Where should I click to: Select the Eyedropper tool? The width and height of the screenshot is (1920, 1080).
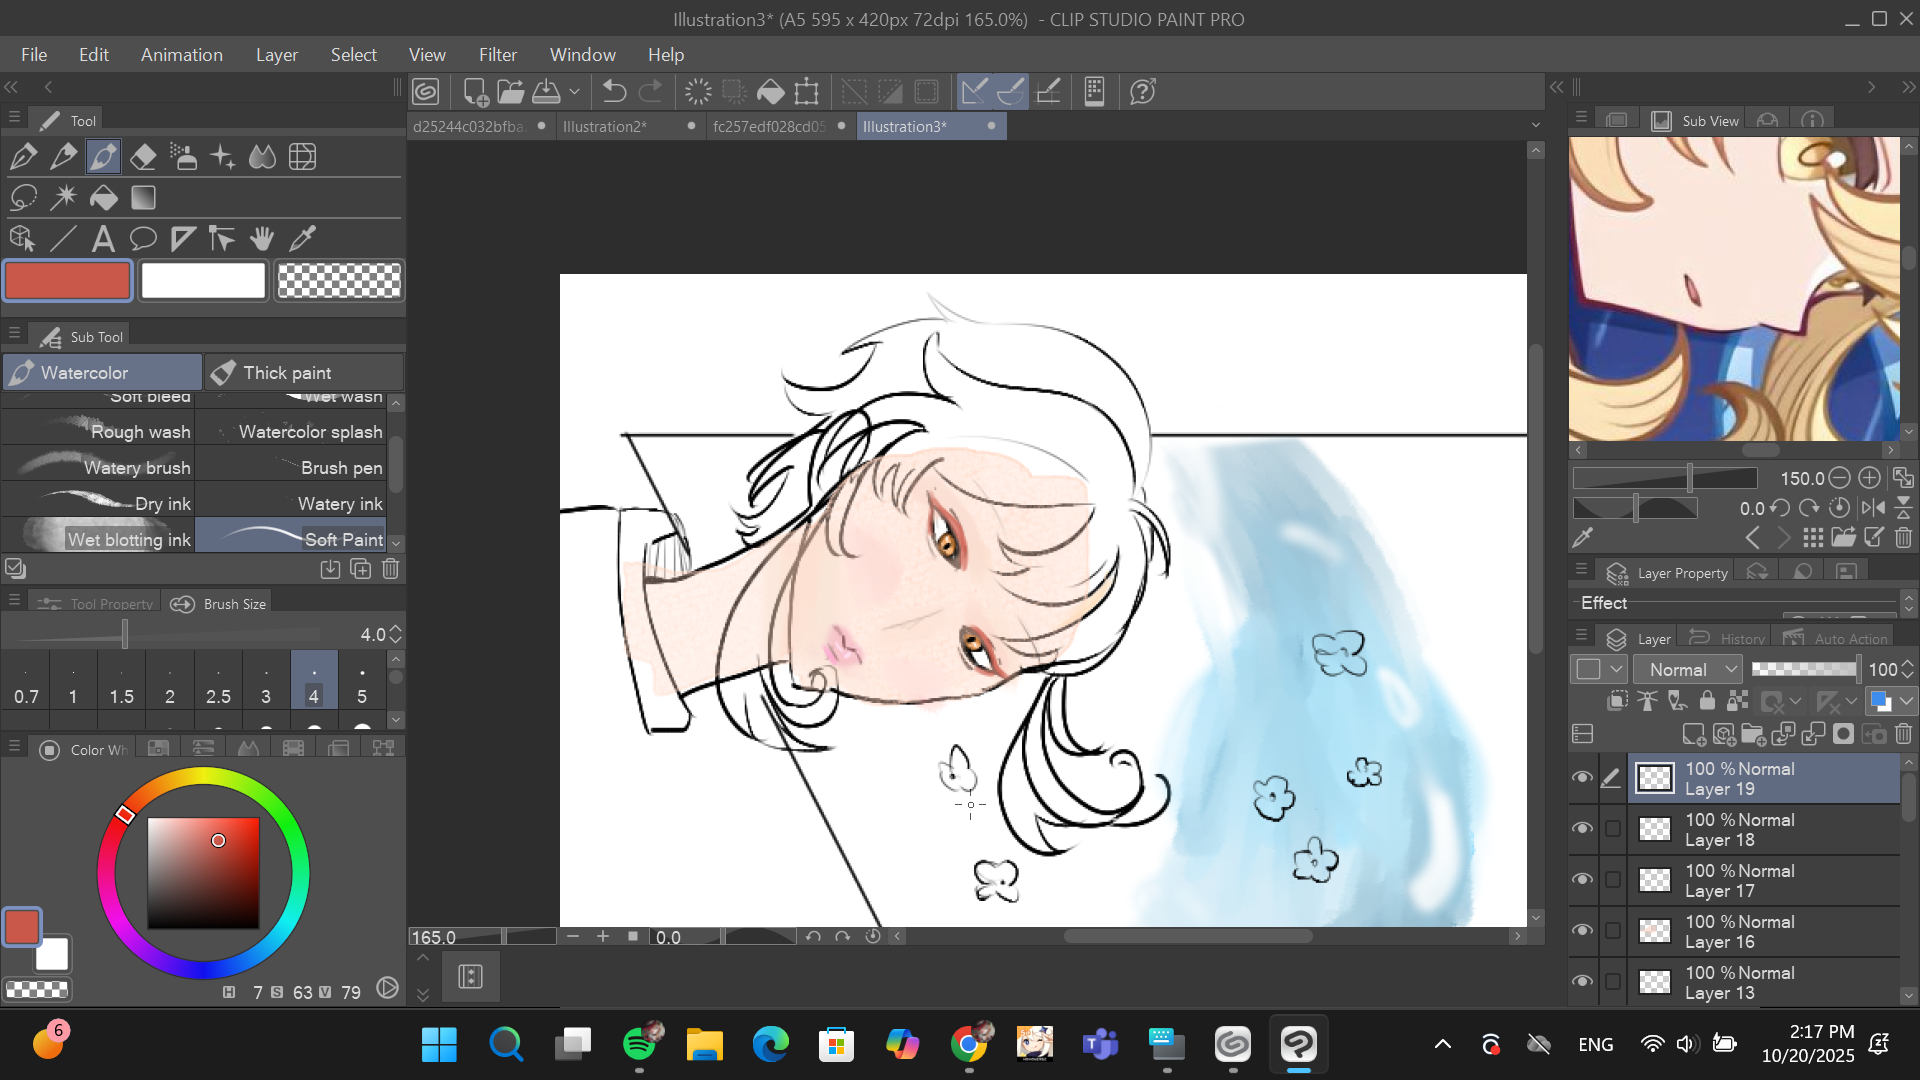click(x=302, y=239)
